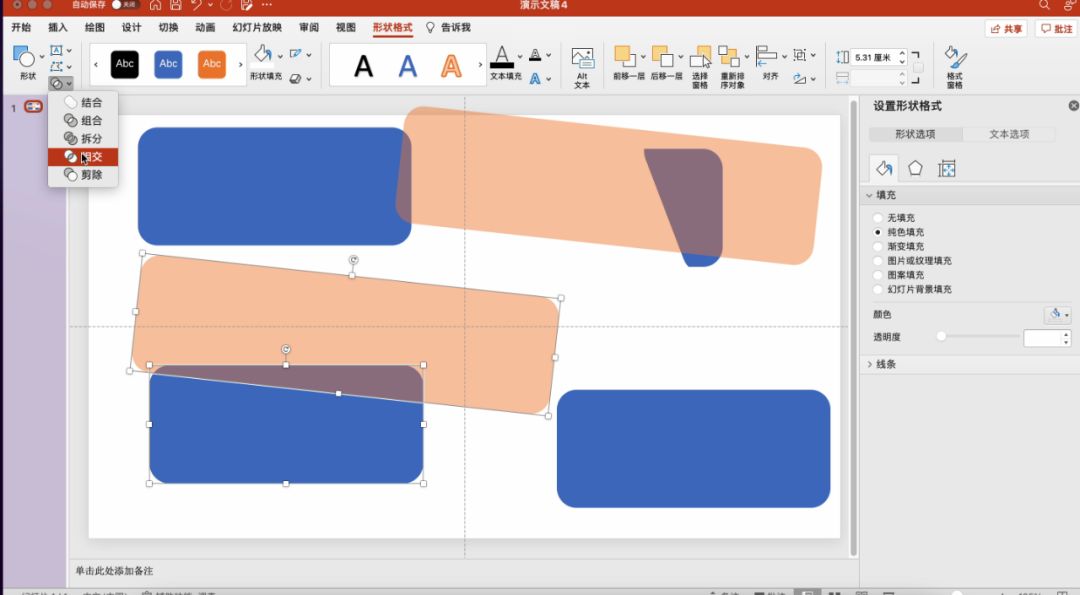Click the 文本填充 text fill icon

click(502, 56)
